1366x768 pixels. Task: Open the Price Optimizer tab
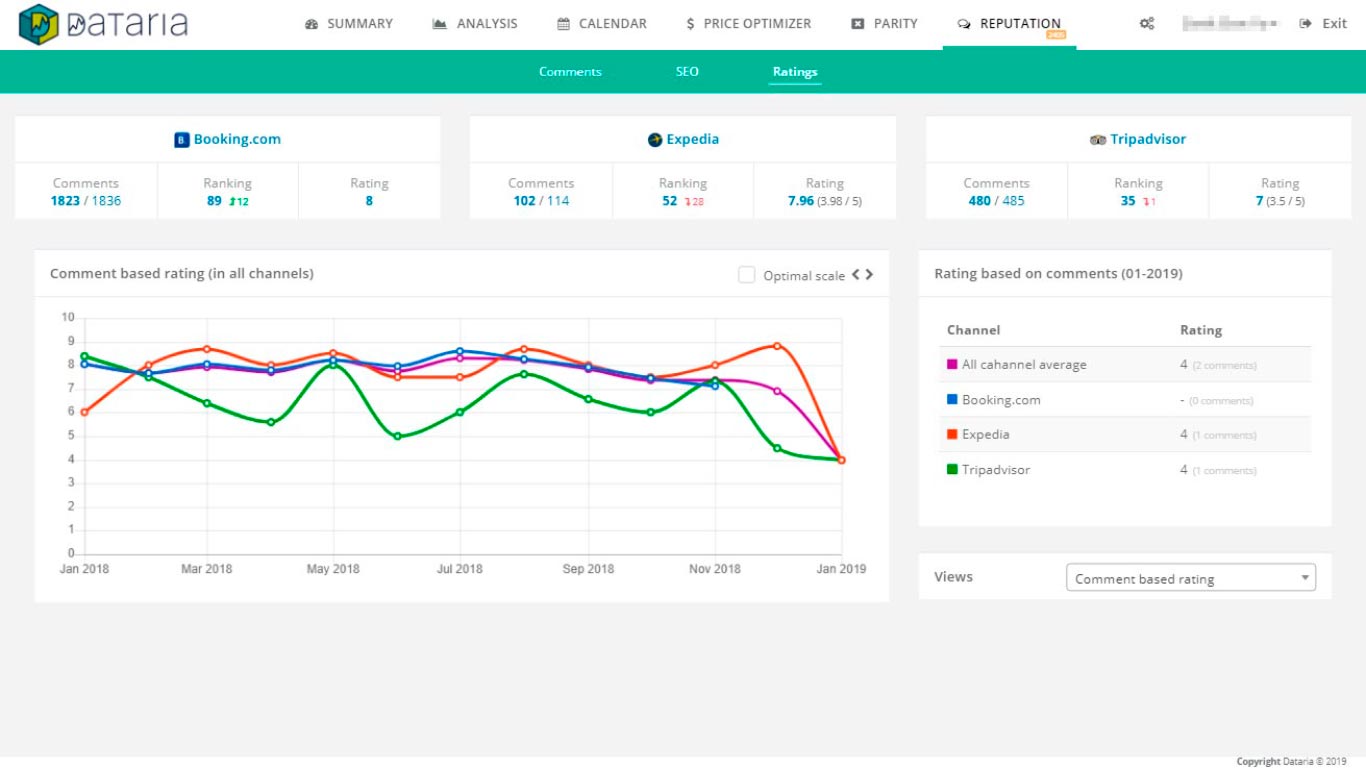pyautogui.click(x=749, y=23)
